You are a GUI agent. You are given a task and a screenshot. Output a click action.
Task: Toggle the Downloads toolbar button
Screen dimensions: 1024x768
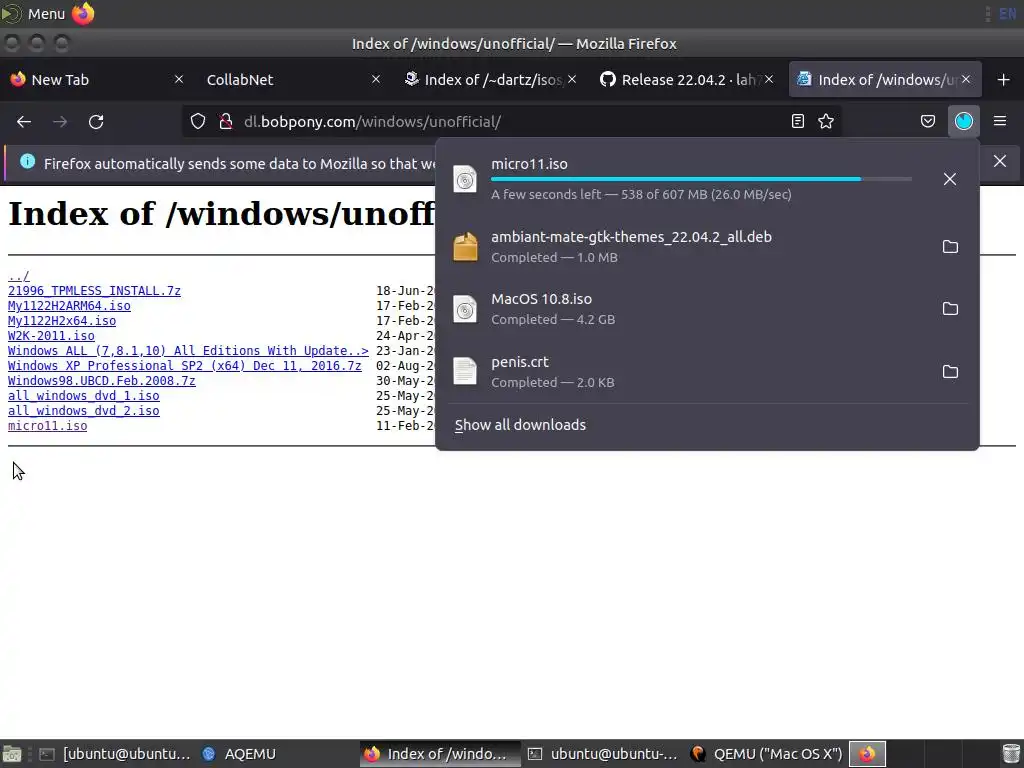964,121
